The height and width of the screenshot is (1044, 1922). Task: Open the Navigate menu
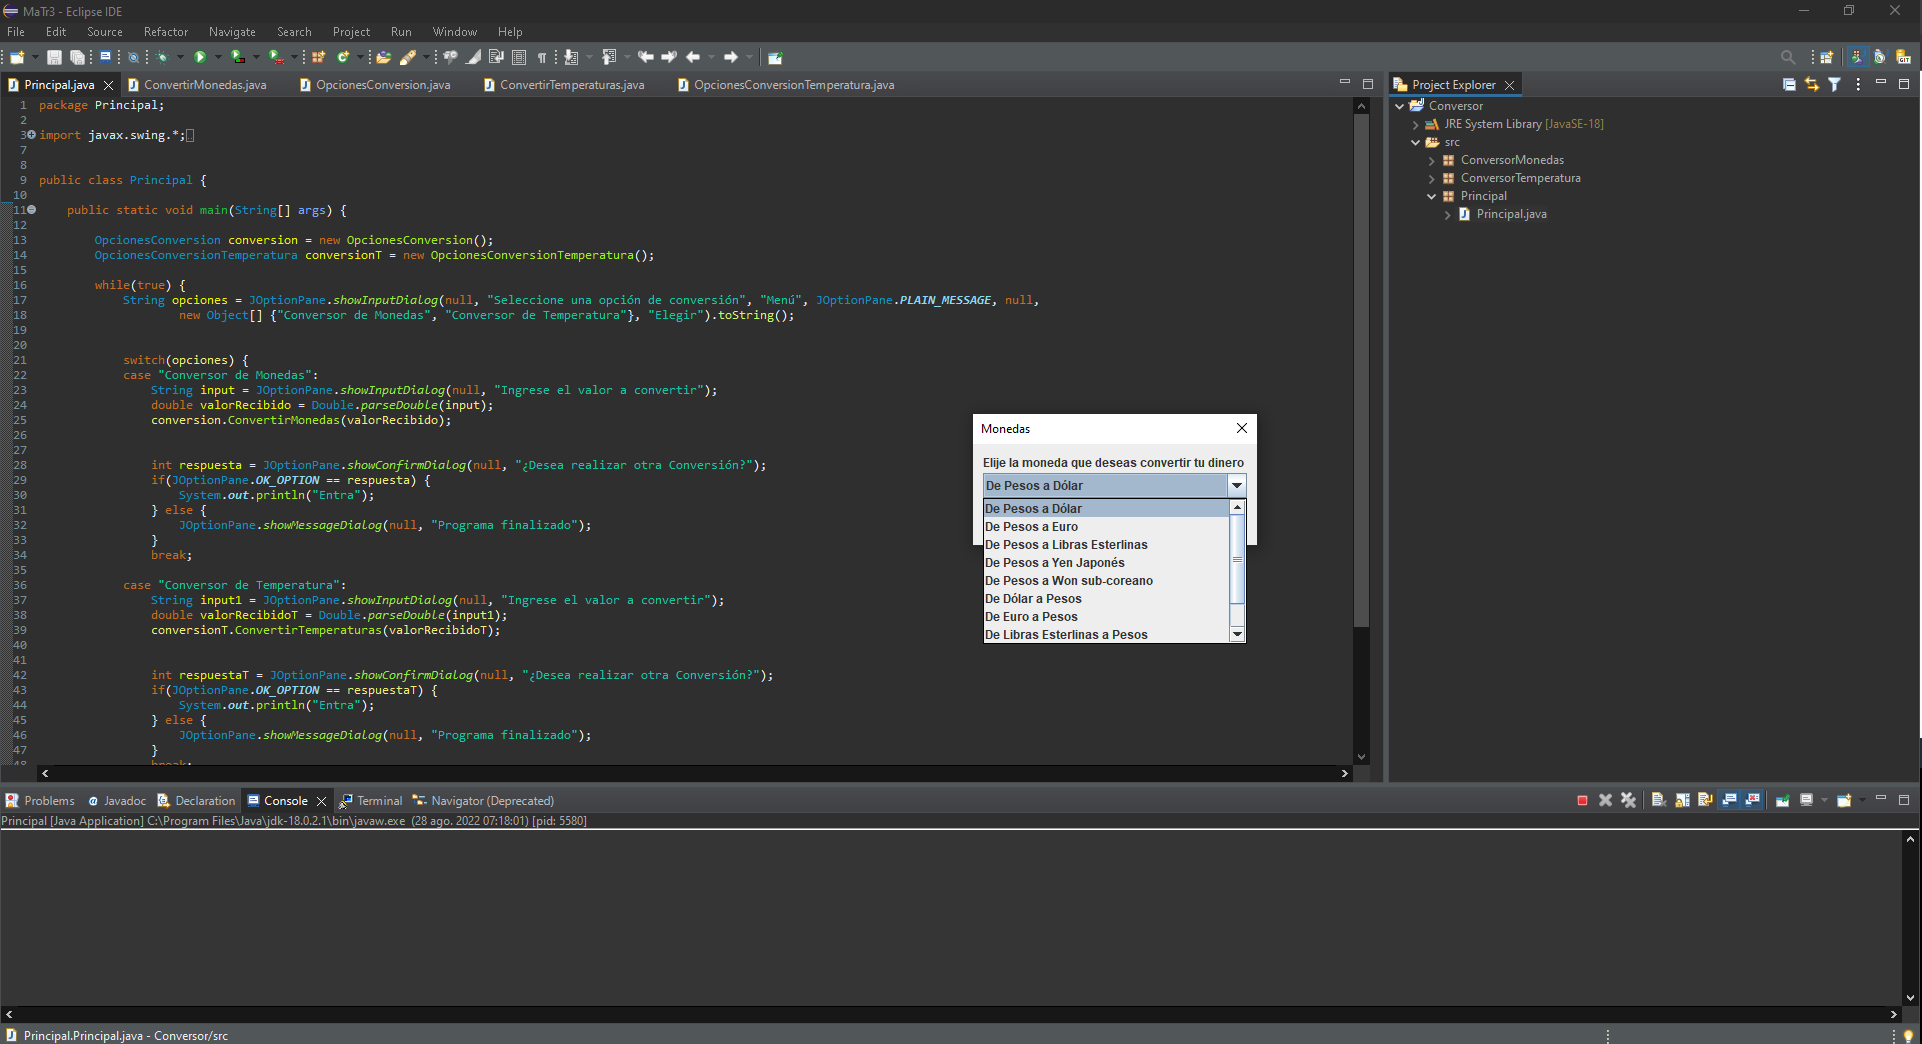(x=232, y=32)
